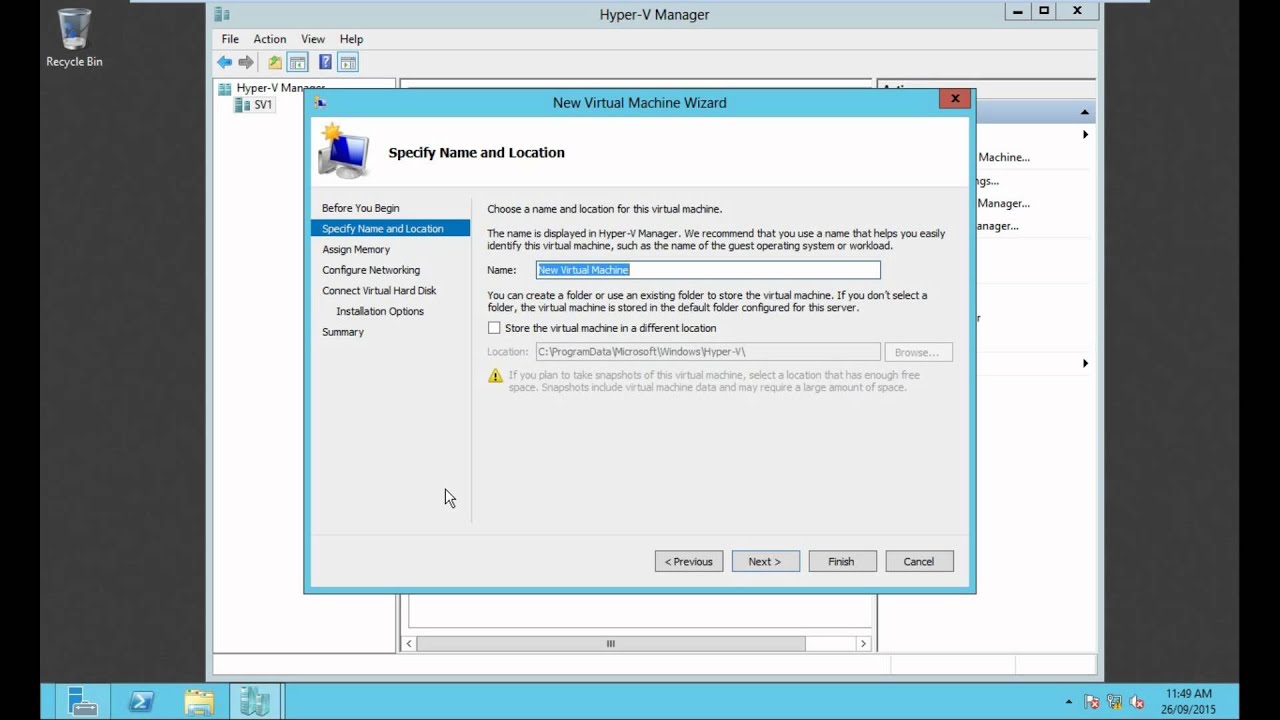Click Hyper-V Manager icon in the taskbar
Viewport: 1280px width, 720px height.
(255, 702)
